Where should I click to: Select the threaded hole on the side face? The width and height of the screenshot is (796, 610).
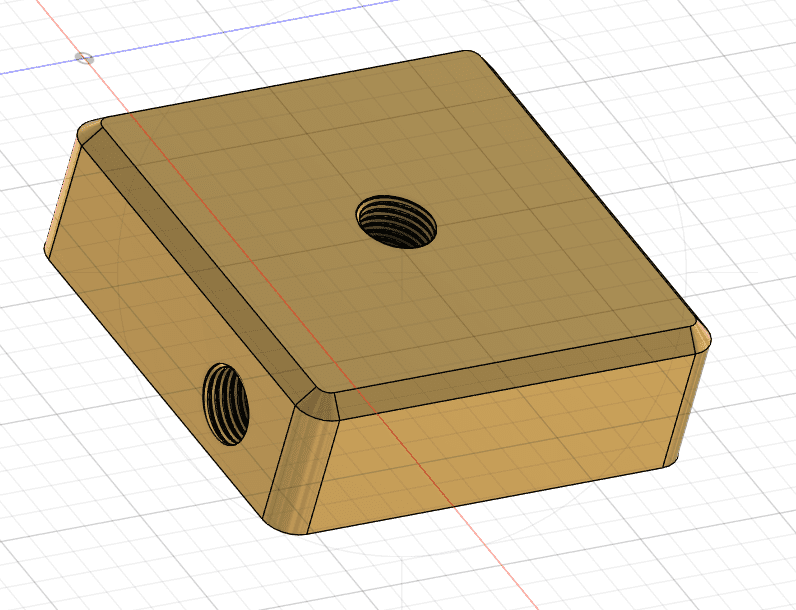coord(226,404)
